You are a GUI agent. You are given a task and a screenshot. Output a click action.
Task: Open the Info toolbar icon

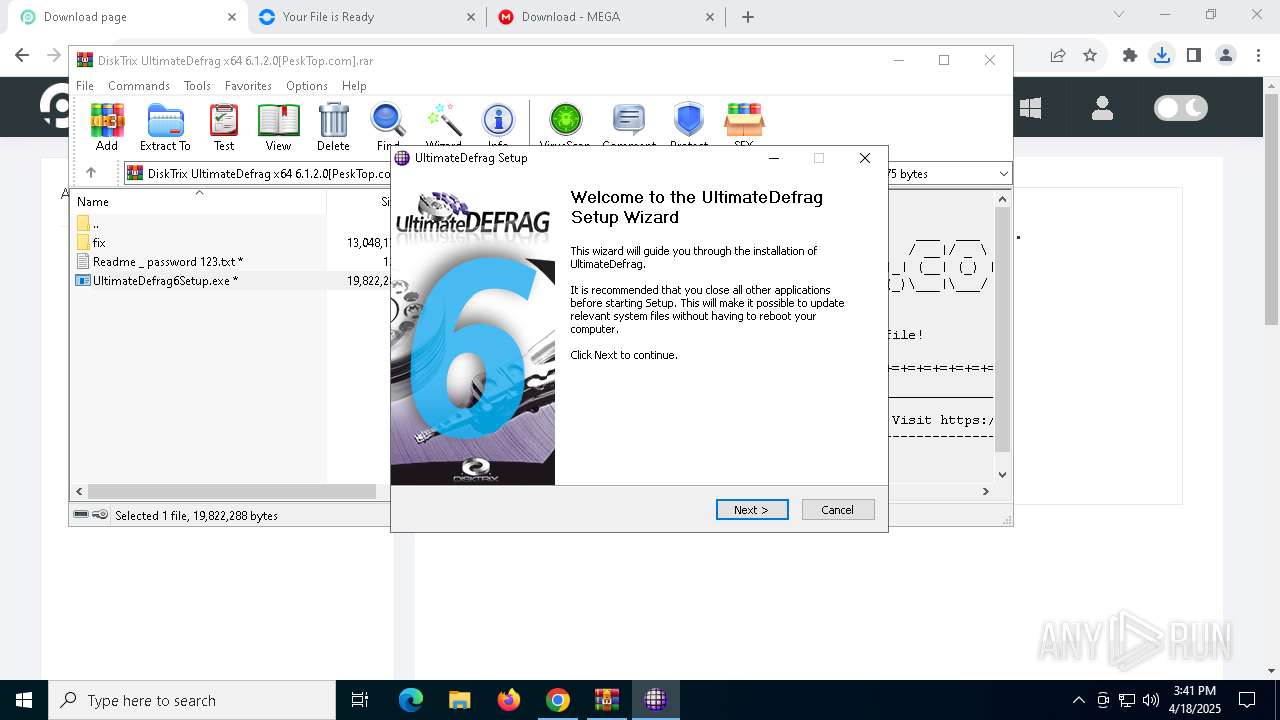[x=498, y=125]
